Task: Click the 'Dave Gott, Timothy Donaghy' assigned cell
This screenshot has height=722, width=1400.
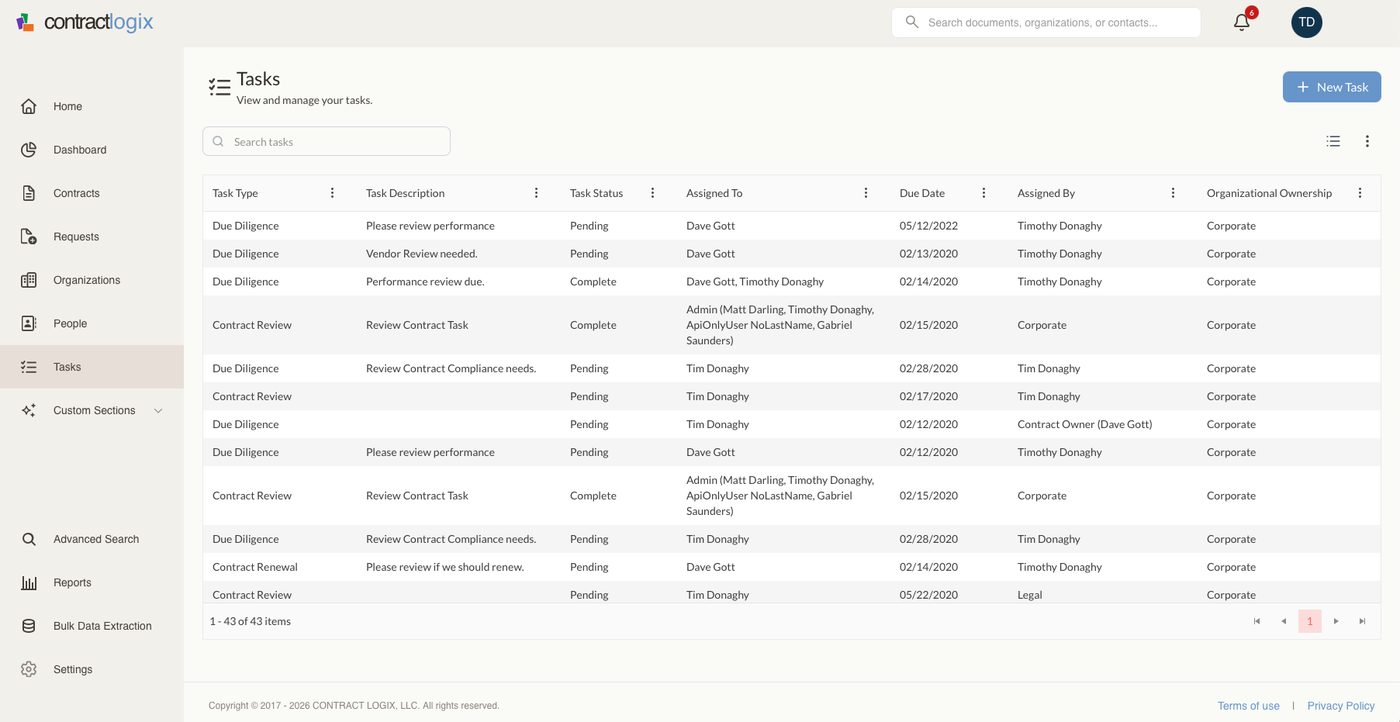Action: click(x=755, y=282)
